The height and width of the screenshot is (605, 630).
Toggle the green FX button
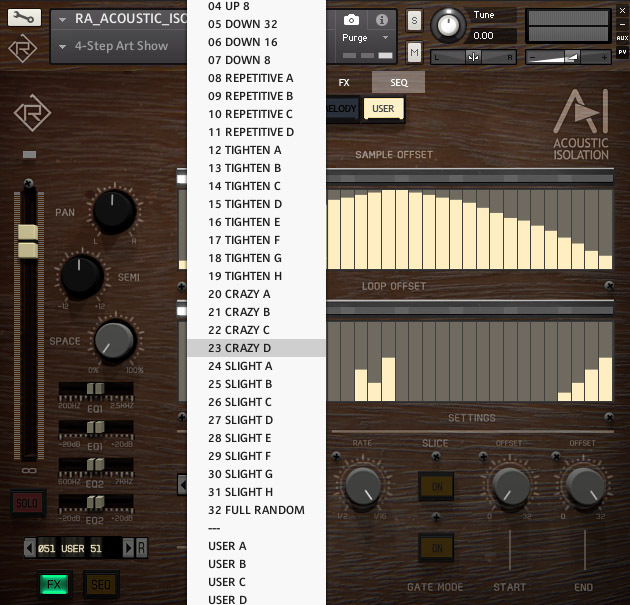pos(54,584)
